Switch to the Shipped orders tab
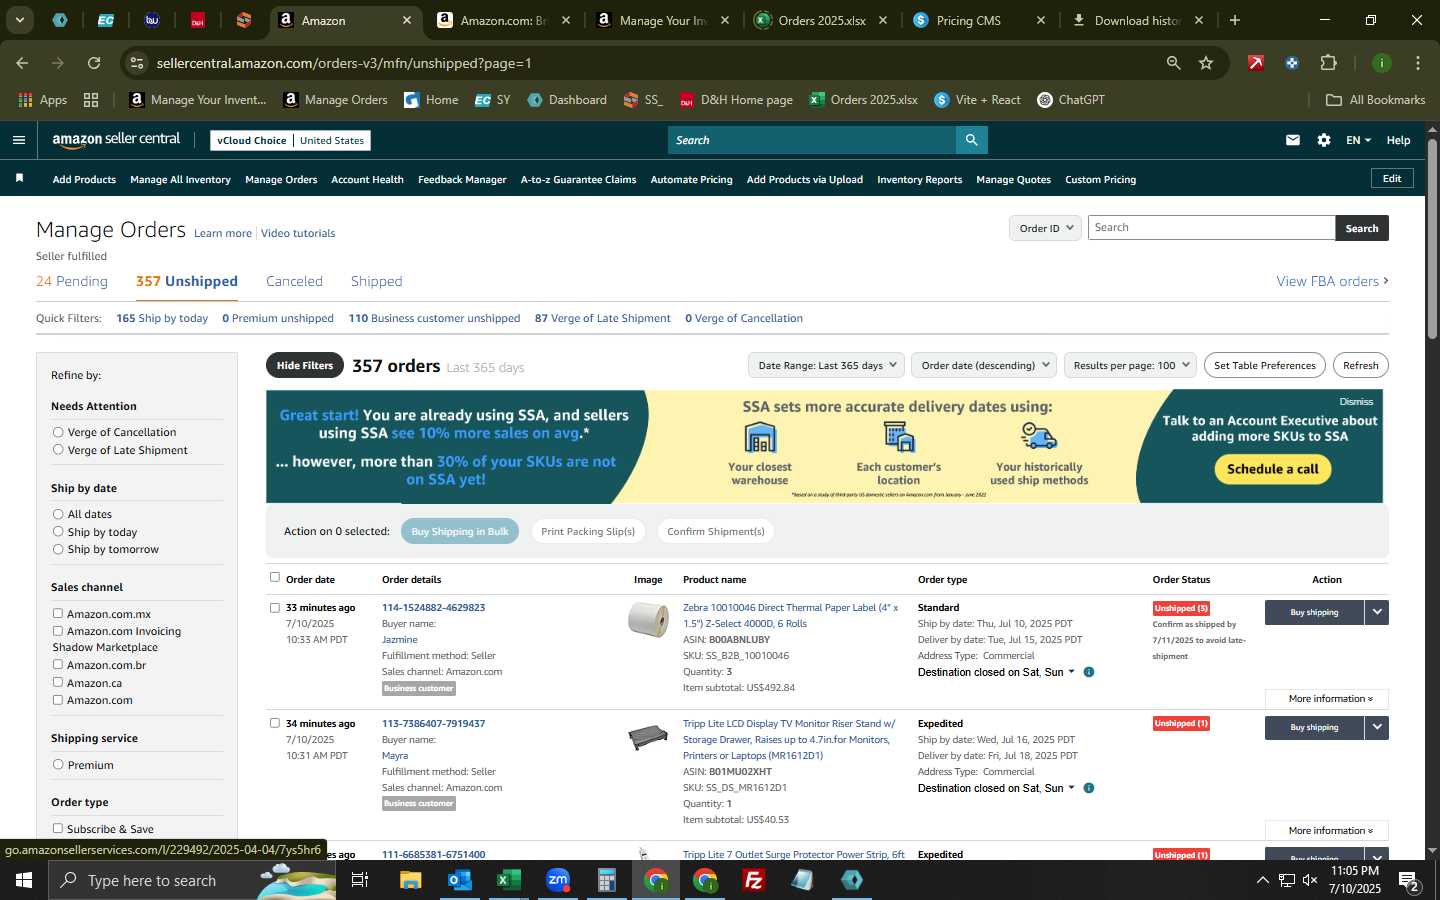The width and height of the screenshot is (1440, 900). [x=376, y=281]
